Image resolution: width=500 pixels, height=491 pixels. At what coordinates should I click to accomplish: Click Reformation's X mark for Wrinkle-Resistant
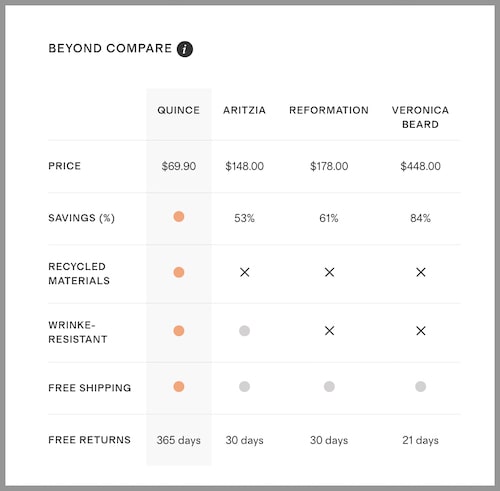(x=329, y=331)
